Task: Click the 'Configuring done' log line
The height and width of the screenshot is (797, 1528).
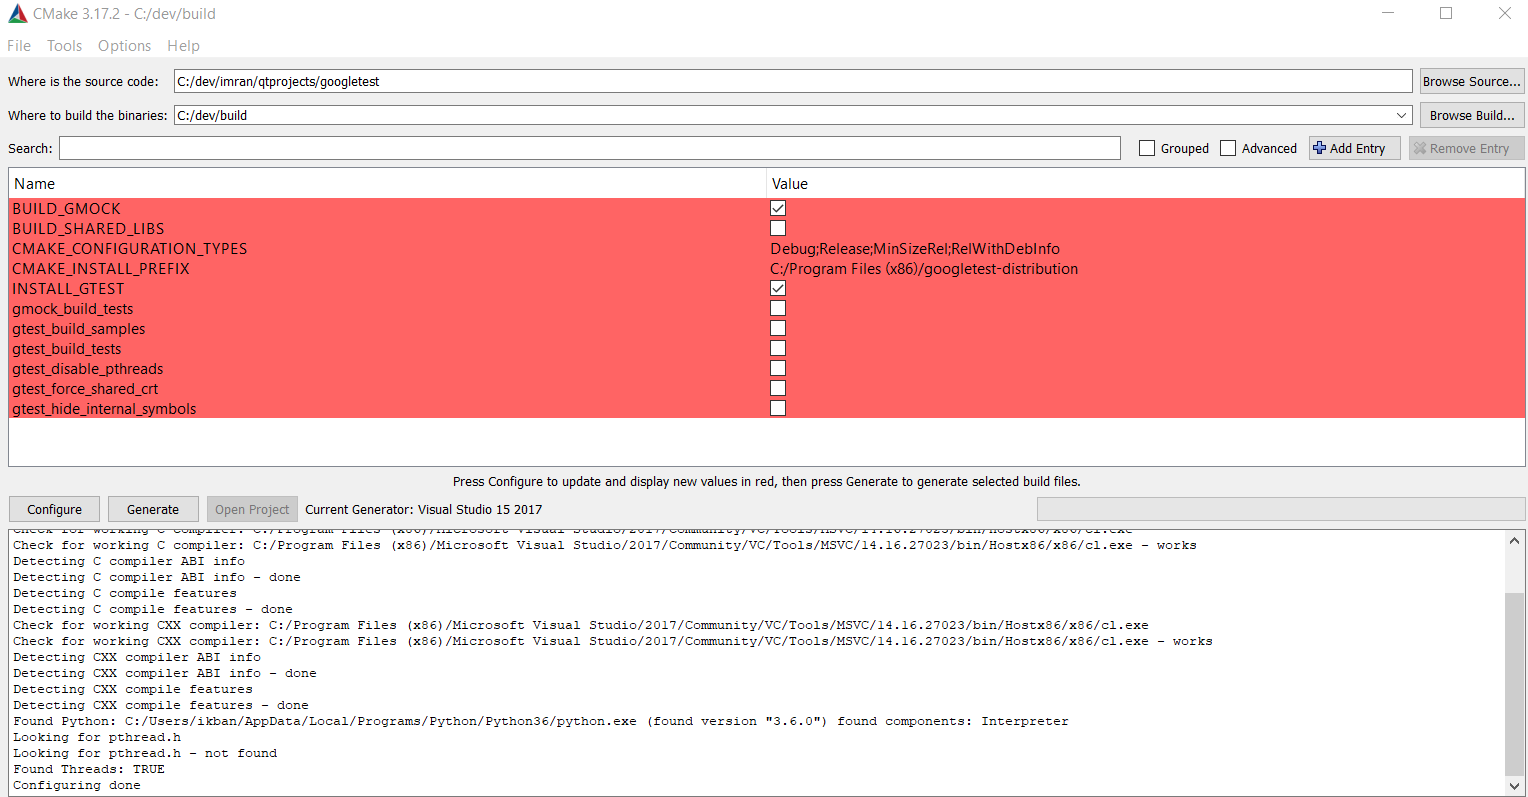Action: (x=77, y=785)
